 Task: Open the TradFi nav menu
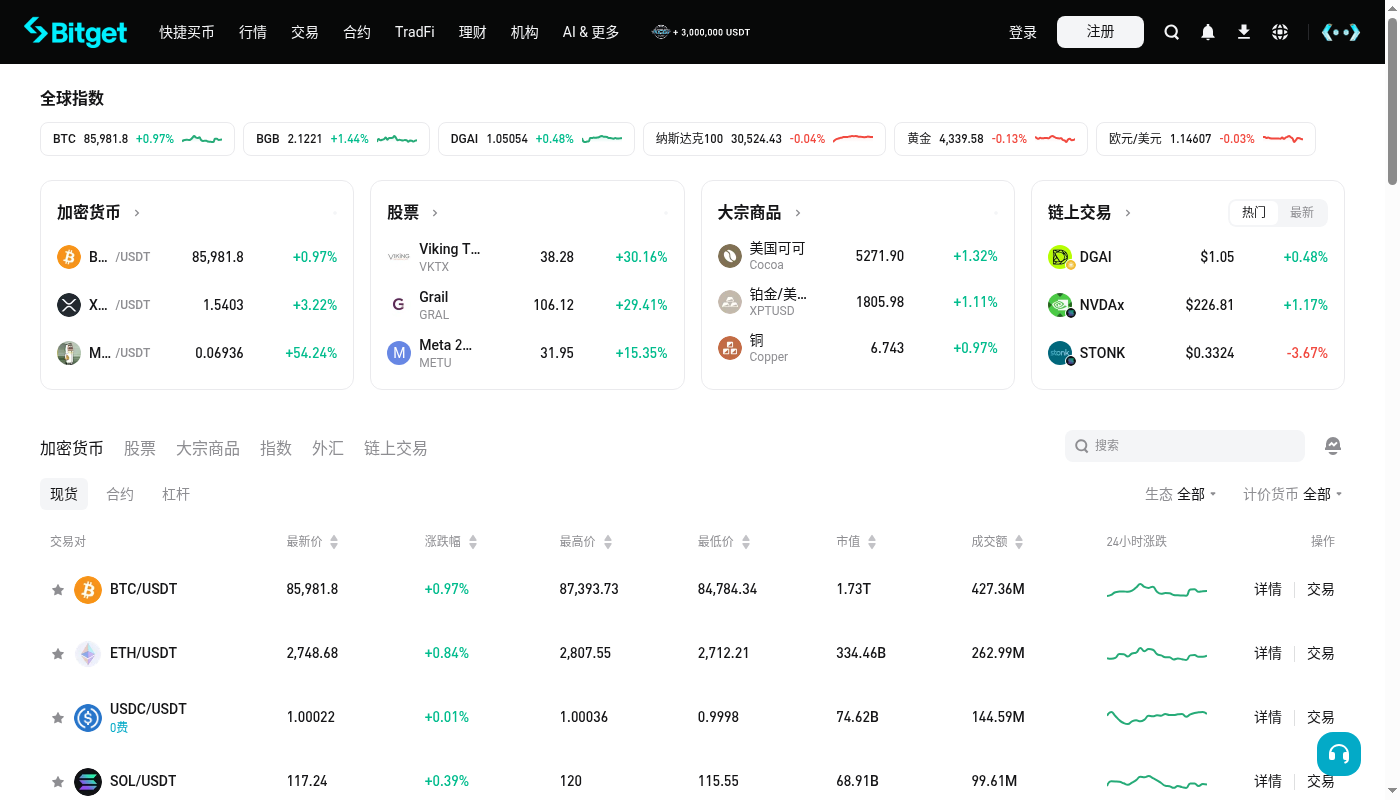pyautogui.click(x=415, y=32)
